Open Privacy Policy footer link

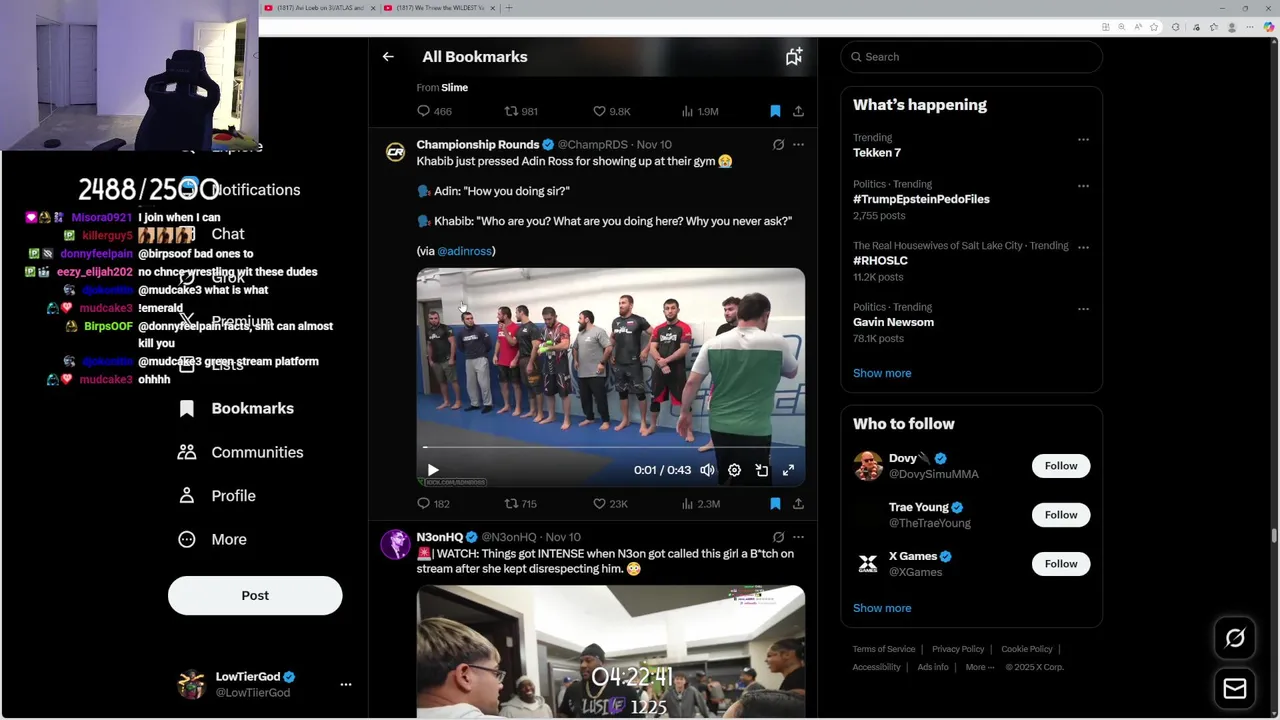tap(958, 649)
